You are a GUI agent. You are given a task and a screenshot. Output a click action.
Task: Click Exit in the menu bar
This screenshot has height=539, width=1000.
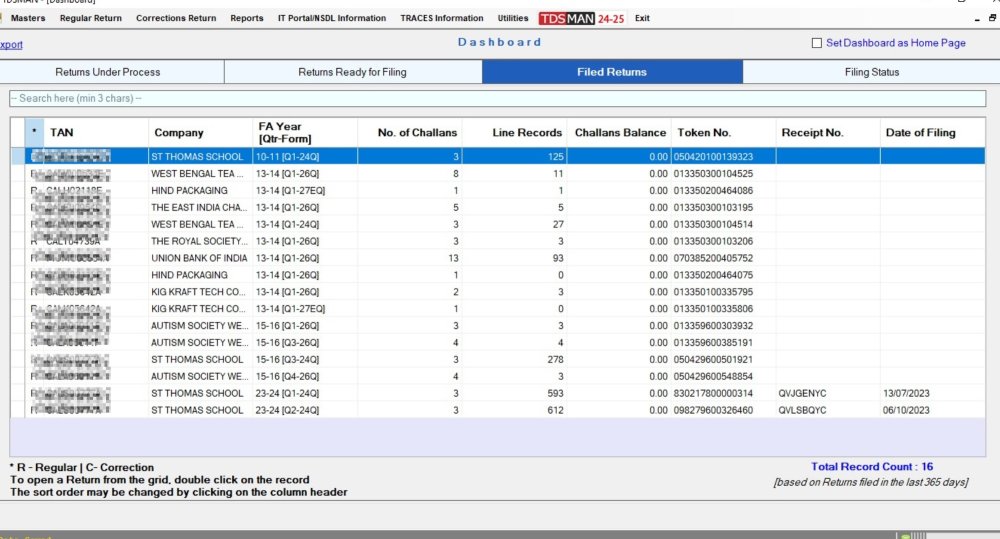[642, 18]
